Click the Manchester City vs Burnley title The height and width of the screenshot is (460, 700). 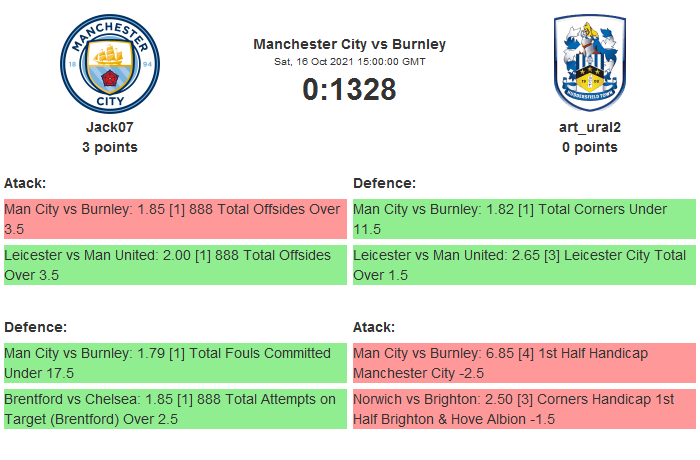point(349,44)
